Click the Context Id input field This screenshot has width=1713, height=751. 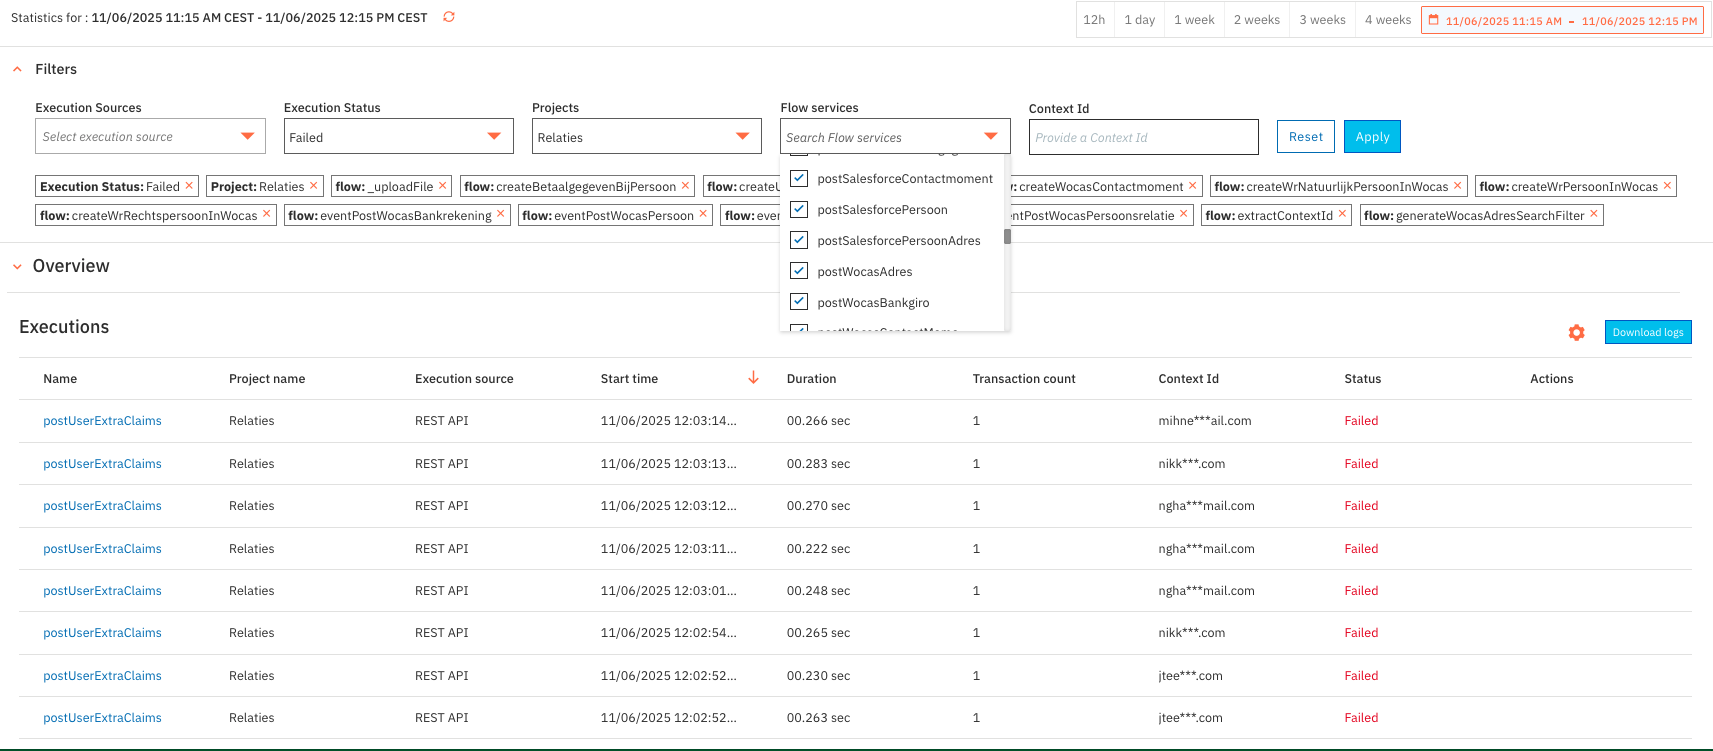pyautogui.click(x=1142, y=137)
